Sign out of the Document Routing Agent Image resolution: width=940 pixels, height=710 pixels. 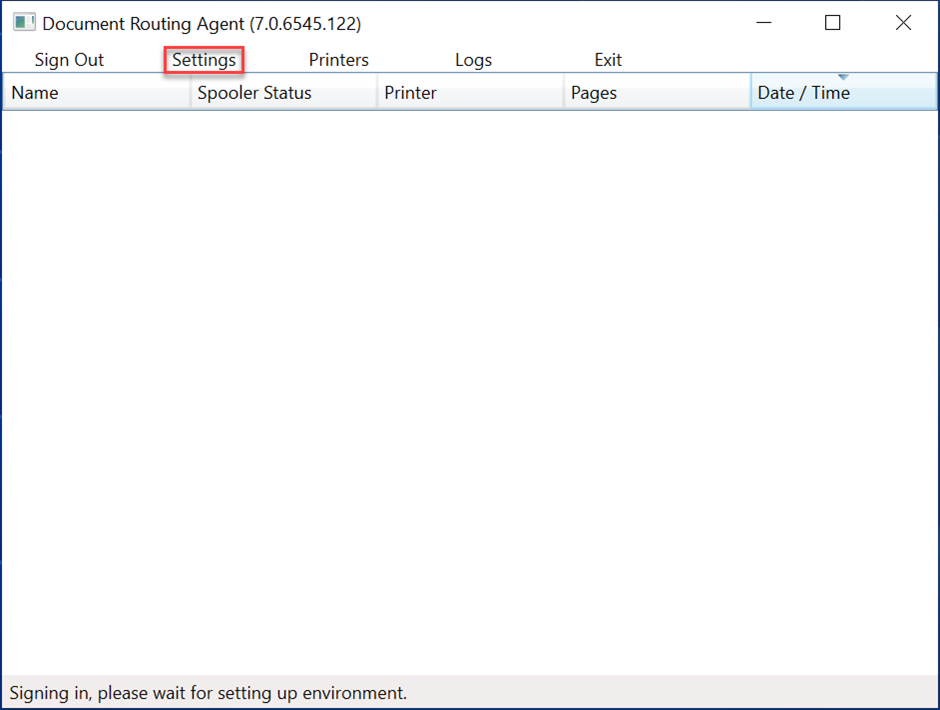click(x=68, y=59)
